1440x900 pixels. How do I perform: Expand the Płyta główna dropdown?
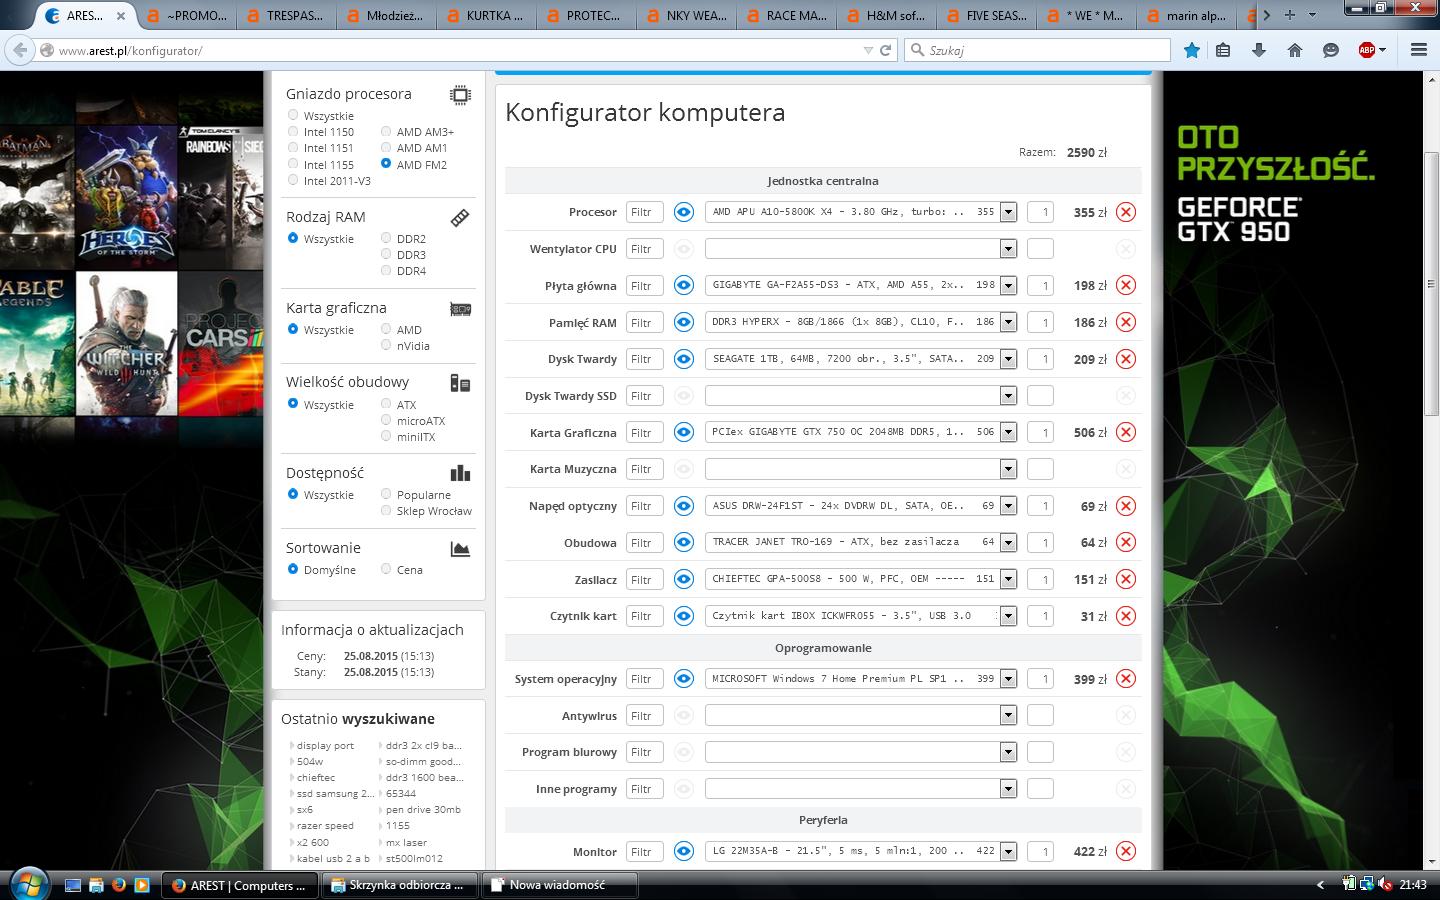1008,285
